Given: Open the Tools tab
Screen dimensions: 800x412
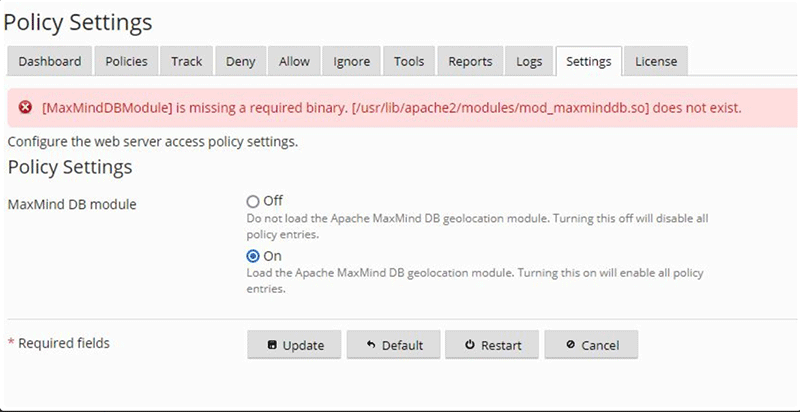Looking at the screenshot, I should coord(409,61).
